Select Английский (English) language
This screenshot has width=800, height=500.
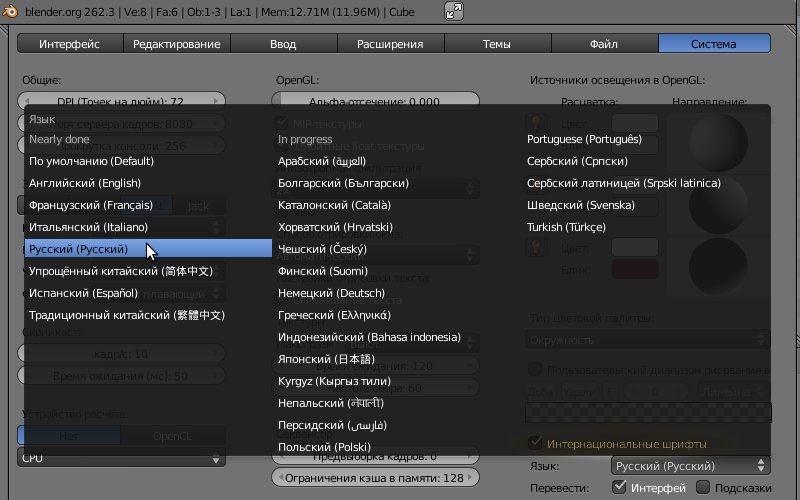85,183
